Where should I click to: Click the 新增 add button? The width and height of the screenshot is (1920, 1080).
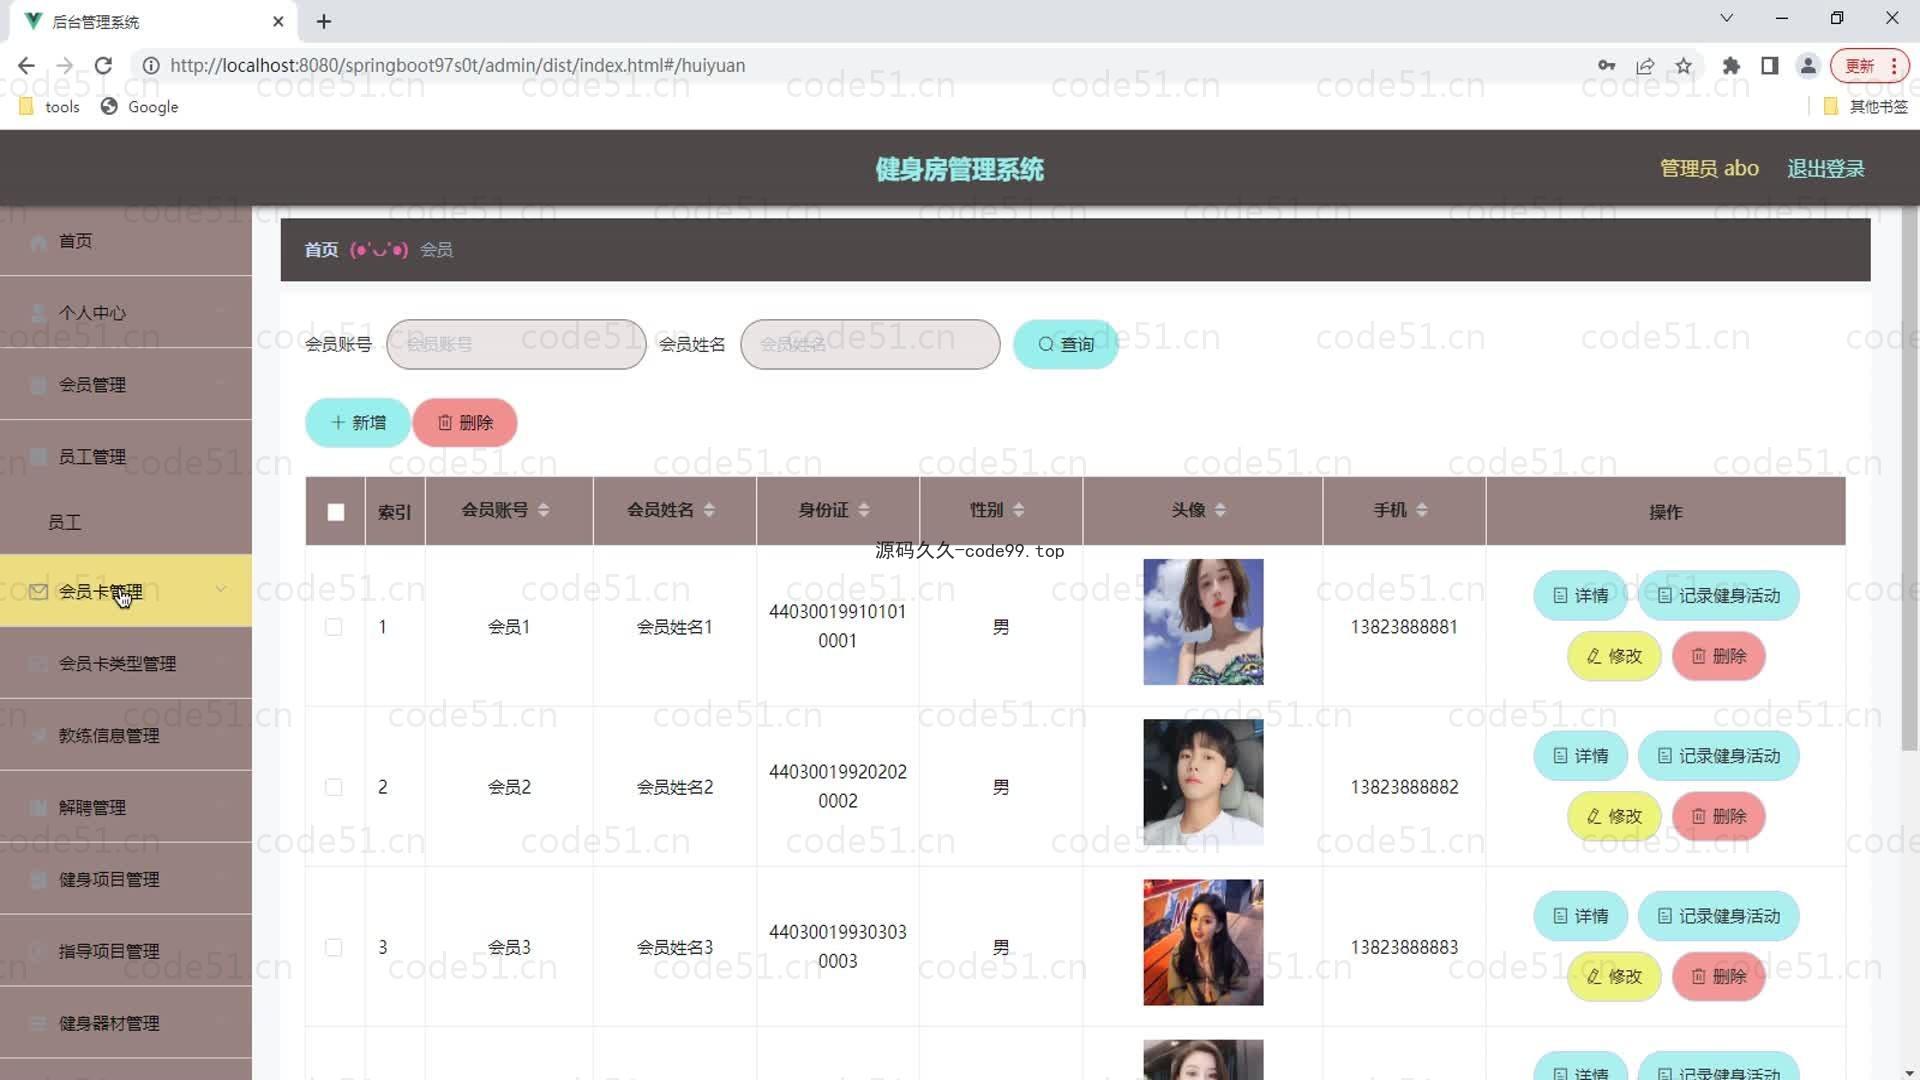coord(358,423)
